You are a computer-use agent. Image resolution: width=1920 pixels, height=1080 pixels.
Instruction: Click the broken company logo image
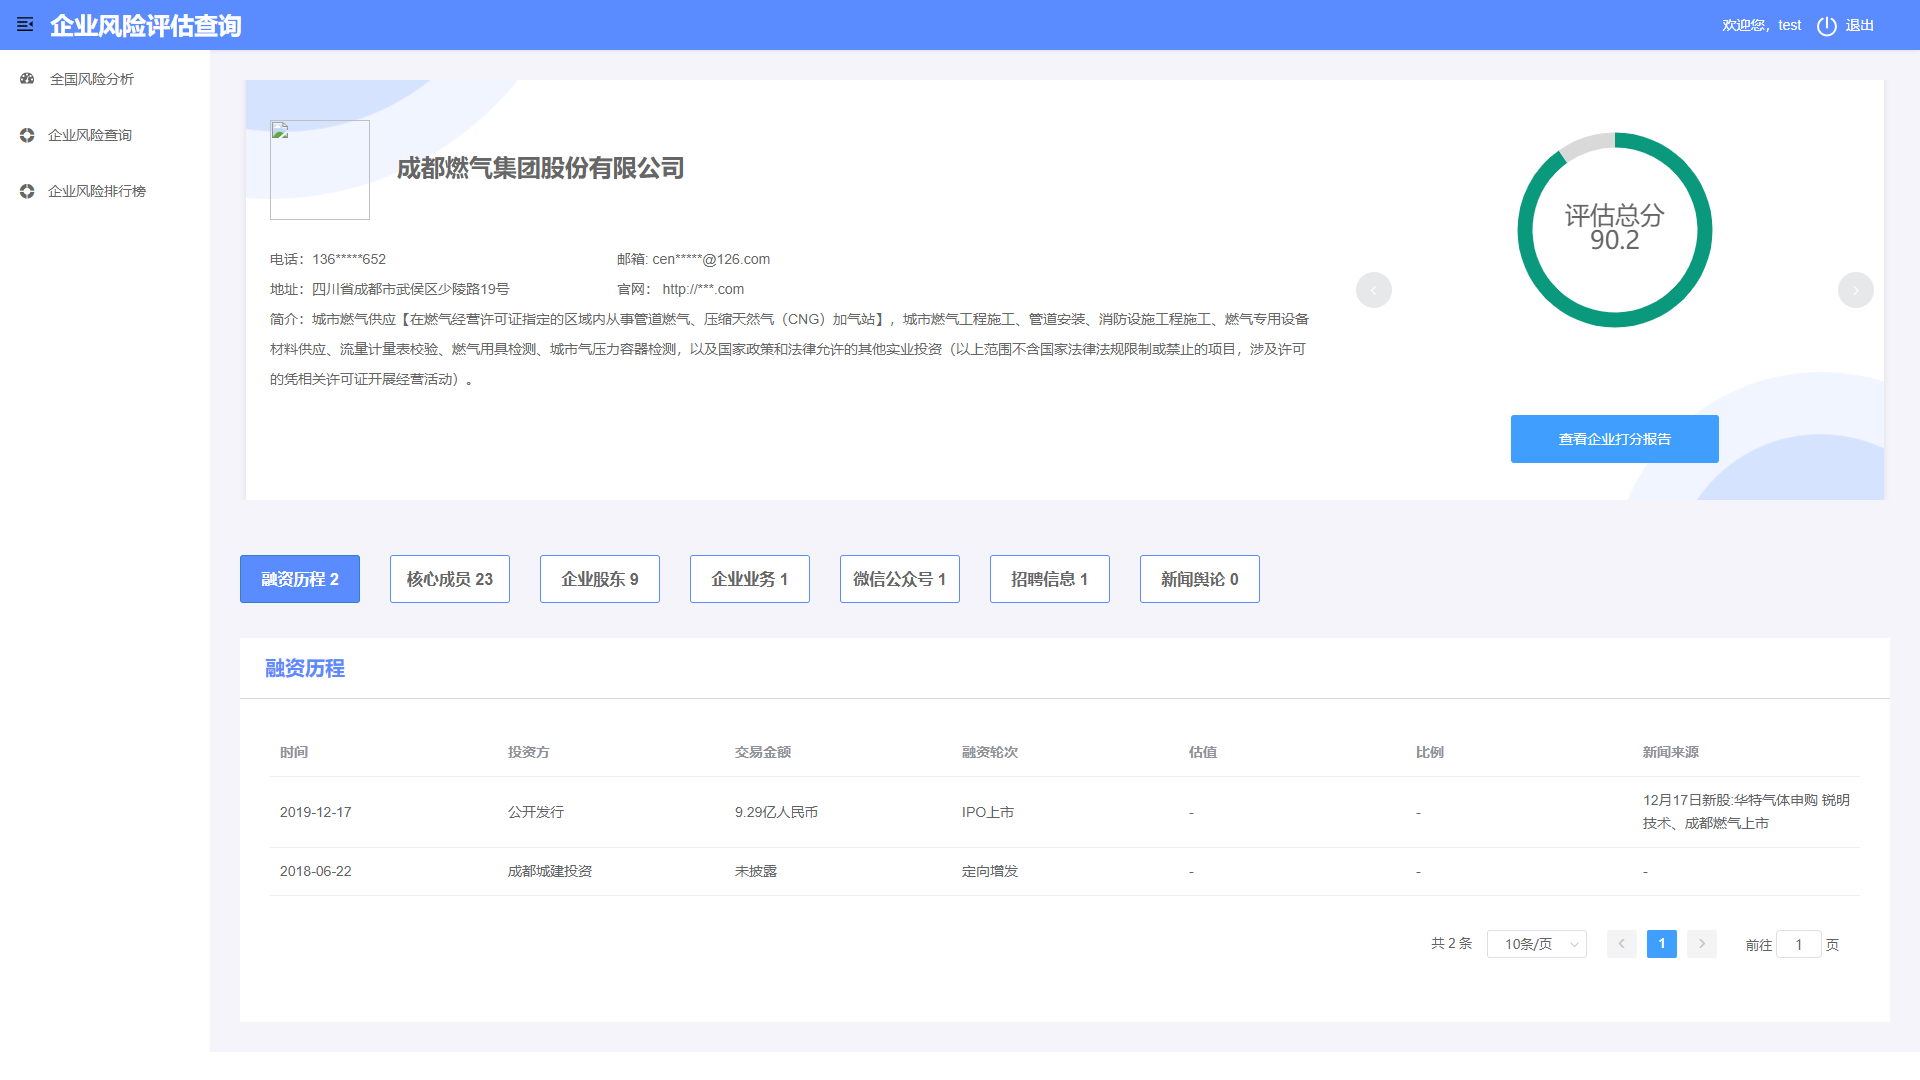tap(320, 170)
